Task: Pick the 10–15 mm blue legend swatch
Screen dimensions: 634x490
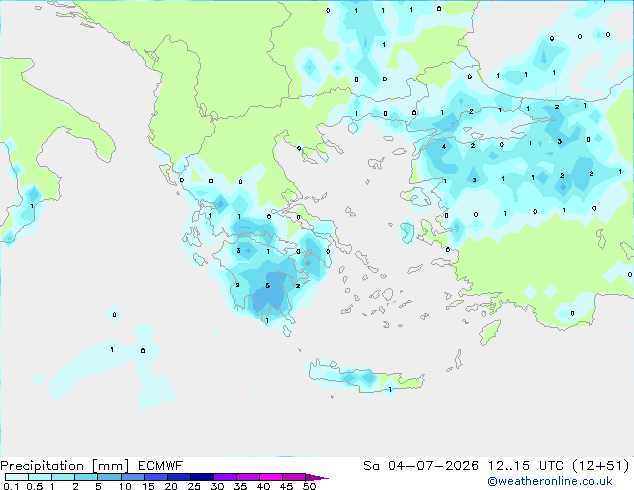Action: (x=132, y=477)
